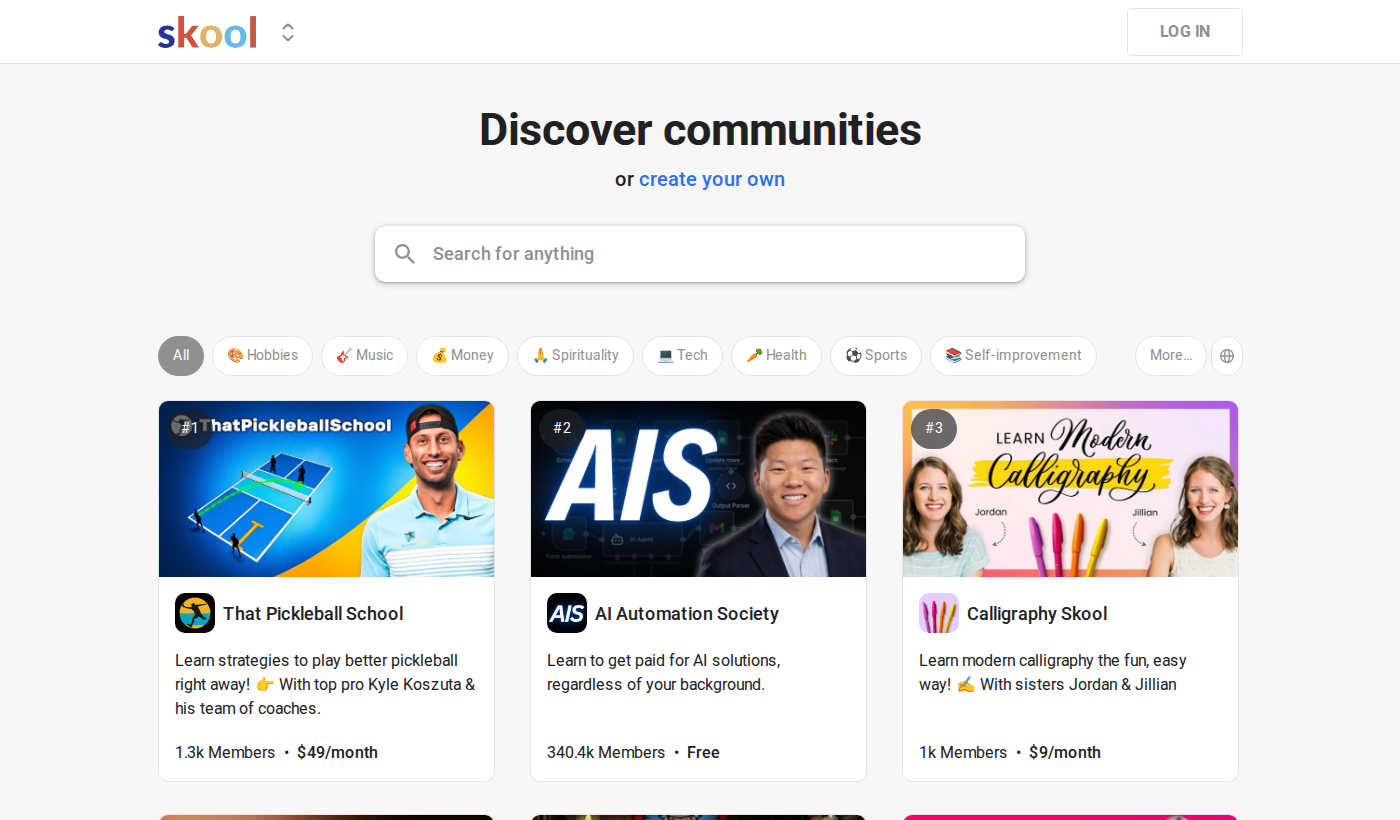Click the '$9/month' price
1400x820 pixels.
click(1065, 752)
